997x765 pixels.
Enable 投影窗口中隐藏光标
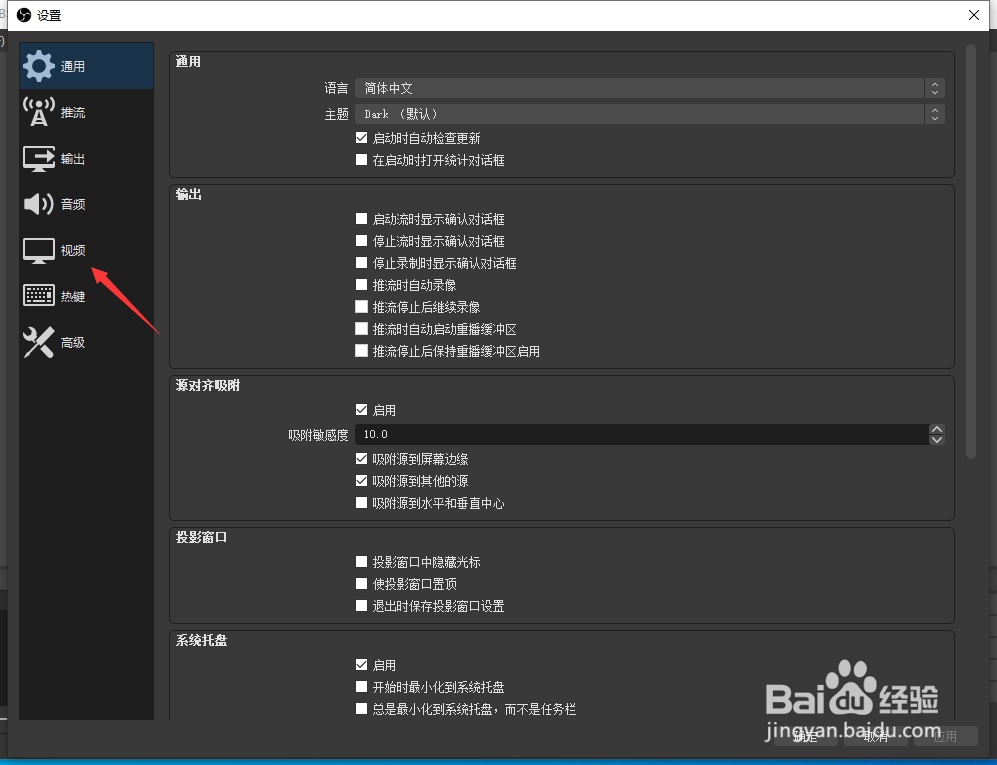pos(361,562)
